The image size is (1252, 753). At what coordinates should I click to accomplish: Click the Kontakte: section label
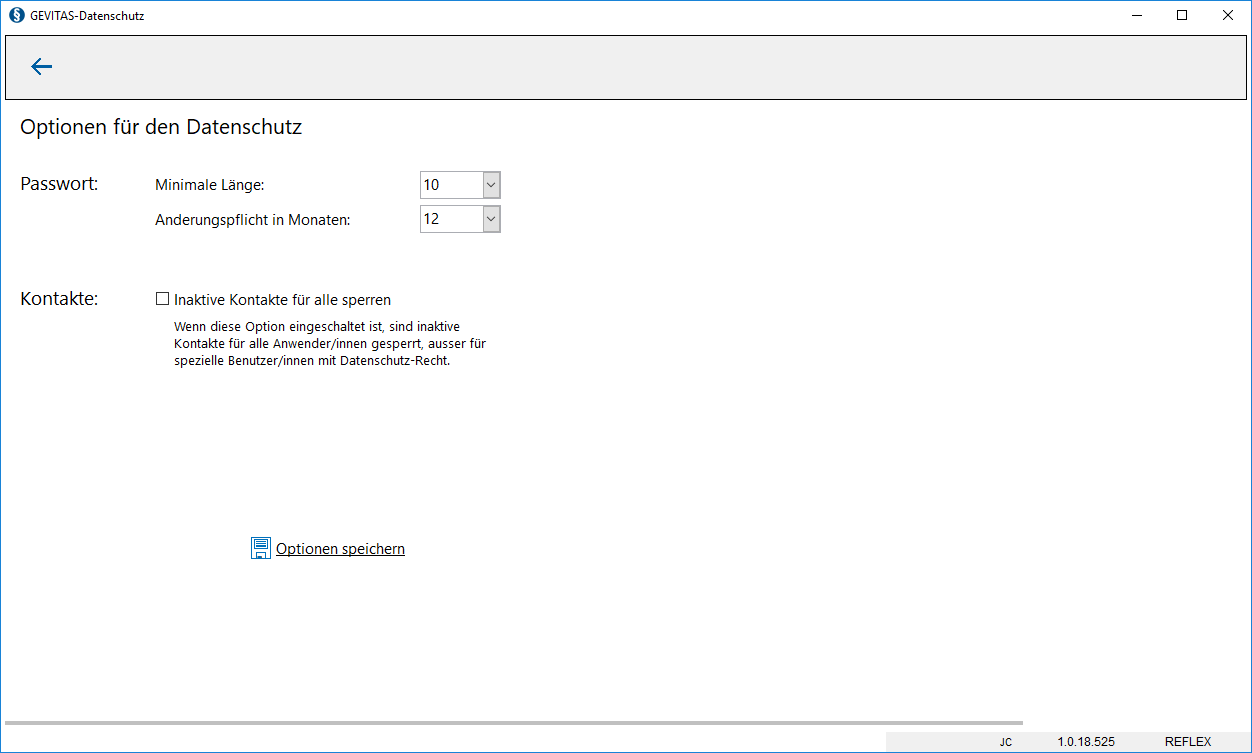pyautogui.click(x=59, y=299)
